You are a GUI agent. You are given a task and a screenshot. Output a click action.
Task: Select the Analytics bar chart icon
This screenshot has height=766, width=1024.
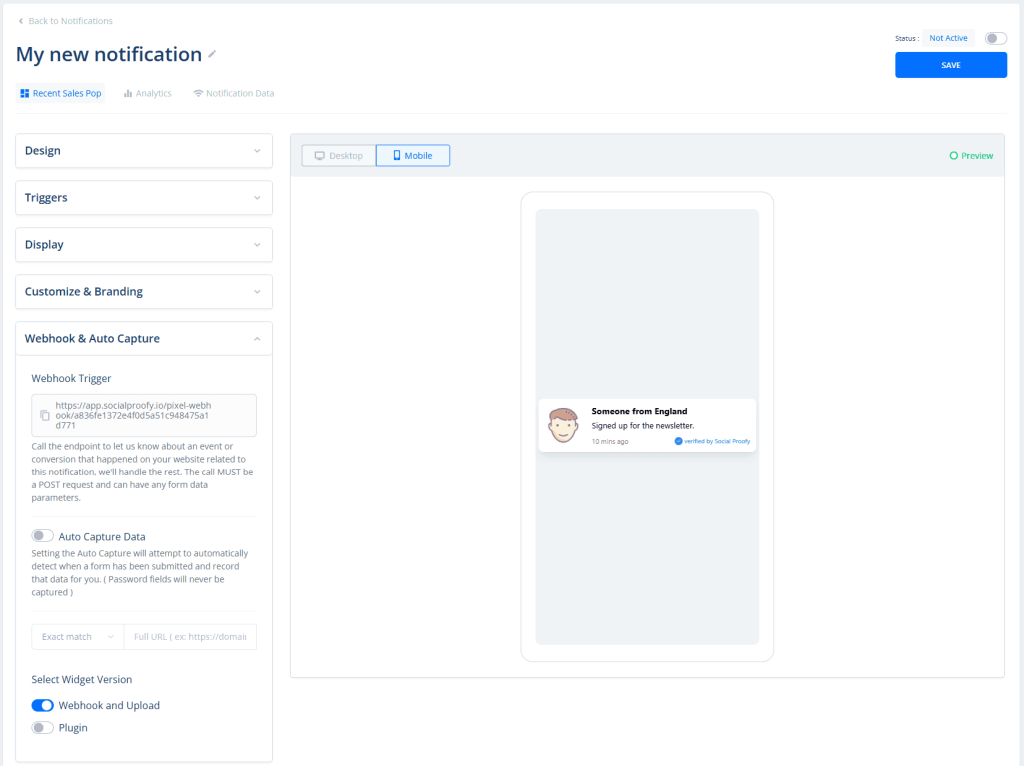(x=126, y=93)
